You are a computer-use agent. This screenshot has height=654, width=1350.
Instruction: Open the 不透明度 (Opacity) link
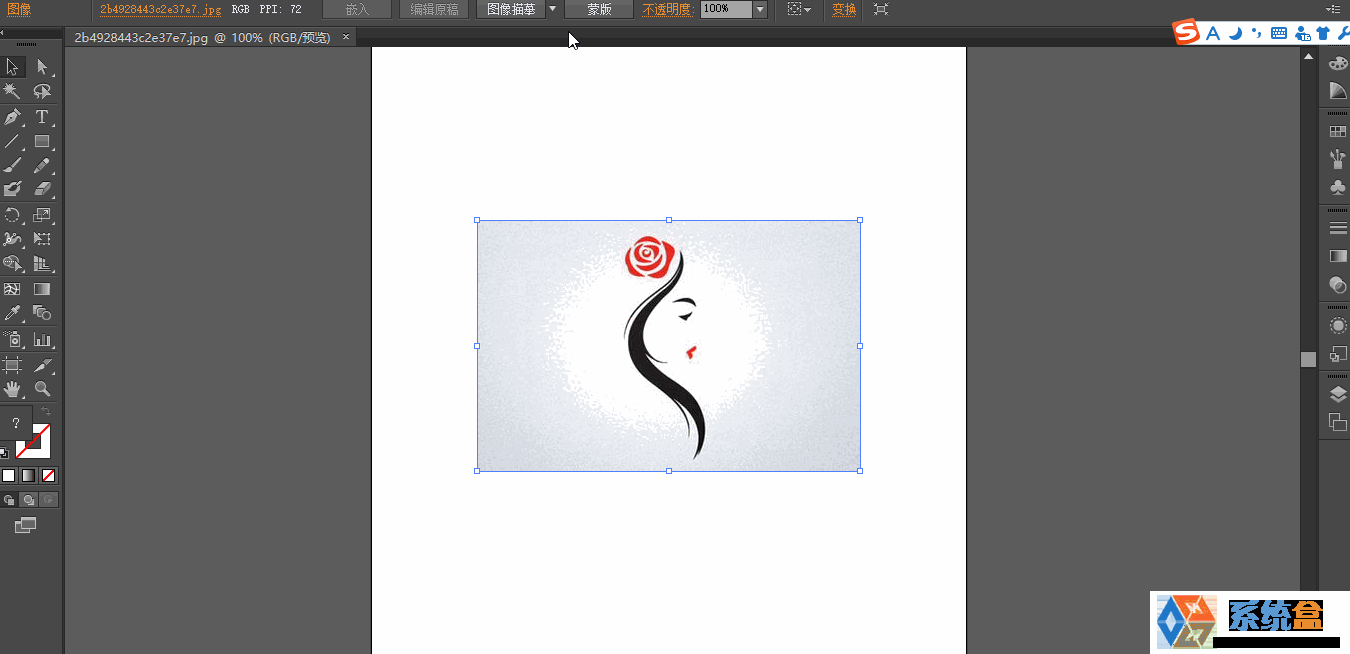pyautogui.click(x=667, y=9)
